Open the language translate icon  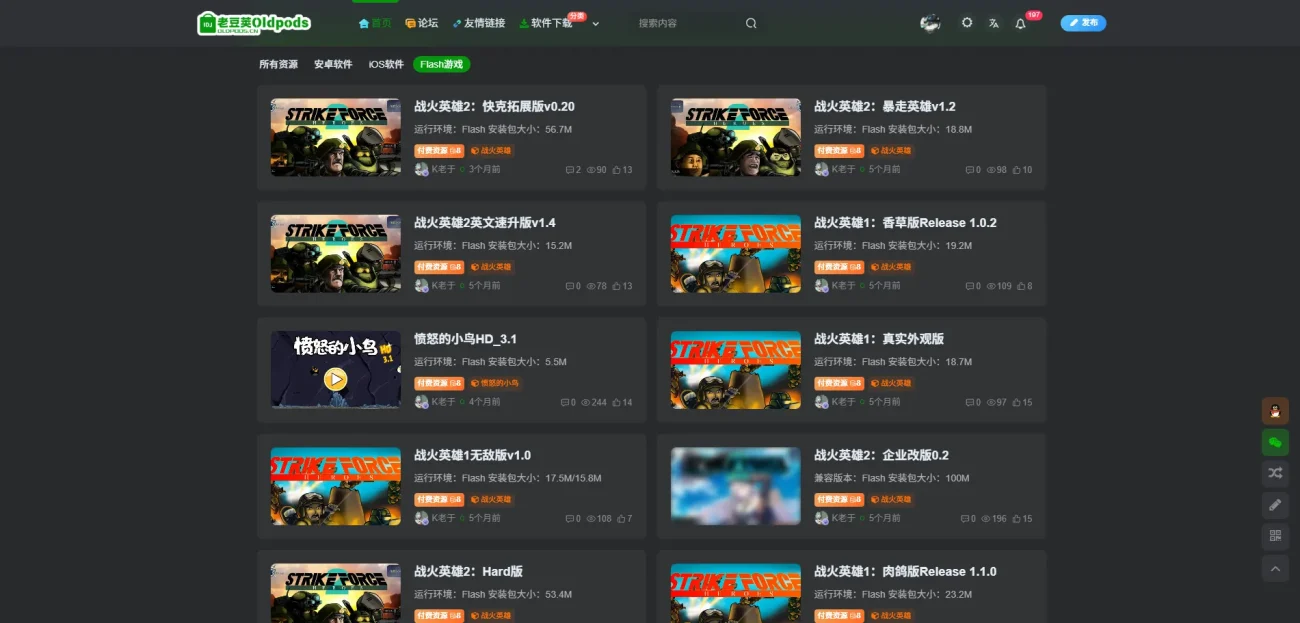pyautogui.click(x=994, y=23)
